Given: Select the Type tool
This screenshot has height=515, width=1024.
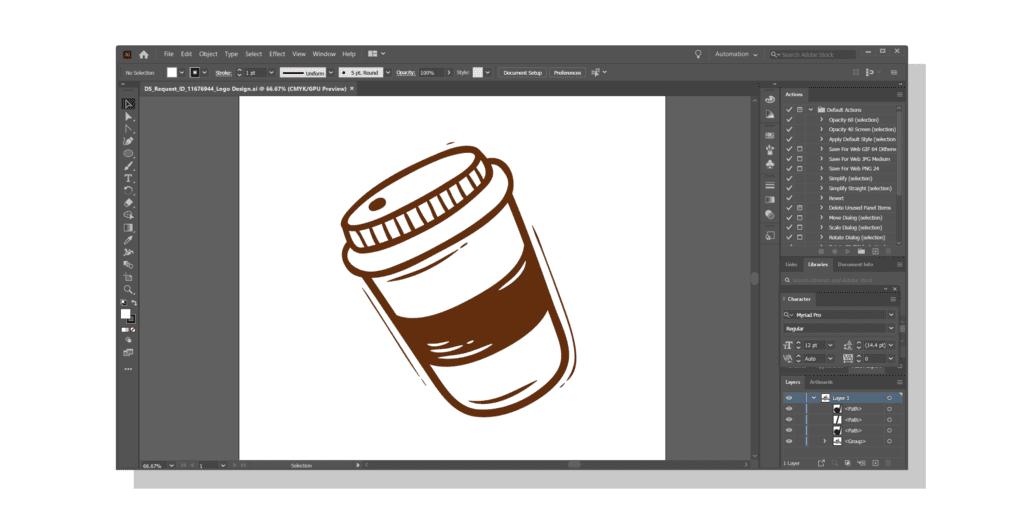Looking at the screenshot, I should click(x=128, y=178).
